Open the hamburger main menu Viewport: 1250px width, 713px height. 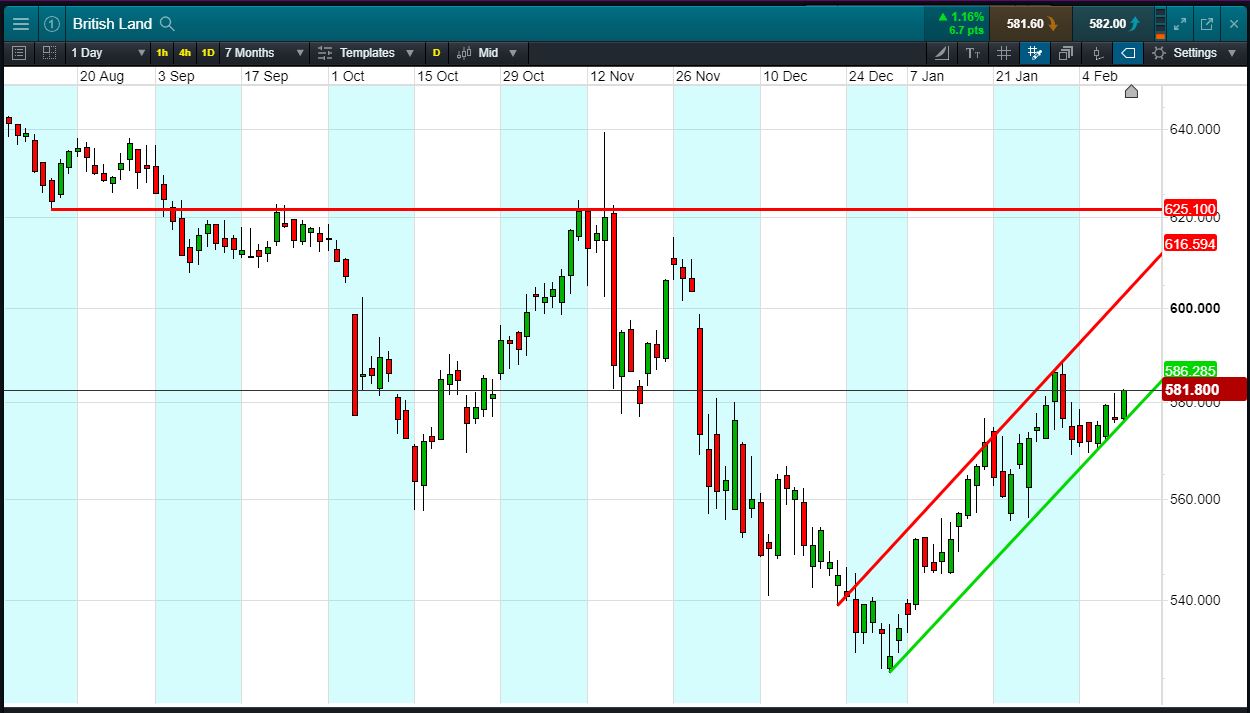tap(21, 24)
